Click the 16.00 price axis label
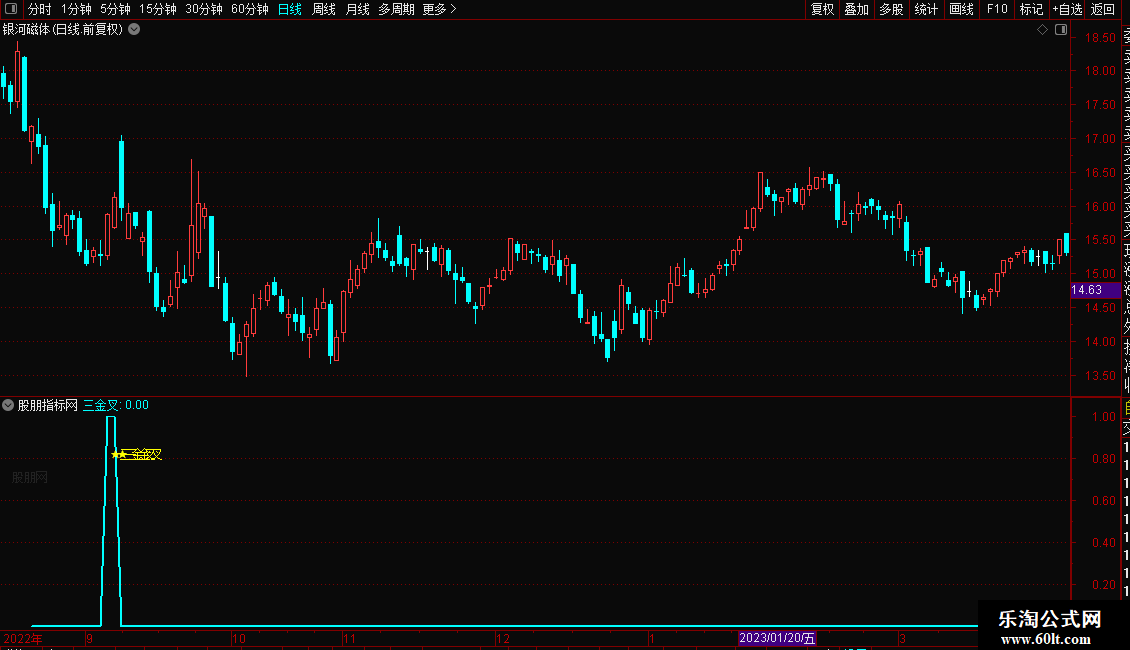 (1100, 206)
